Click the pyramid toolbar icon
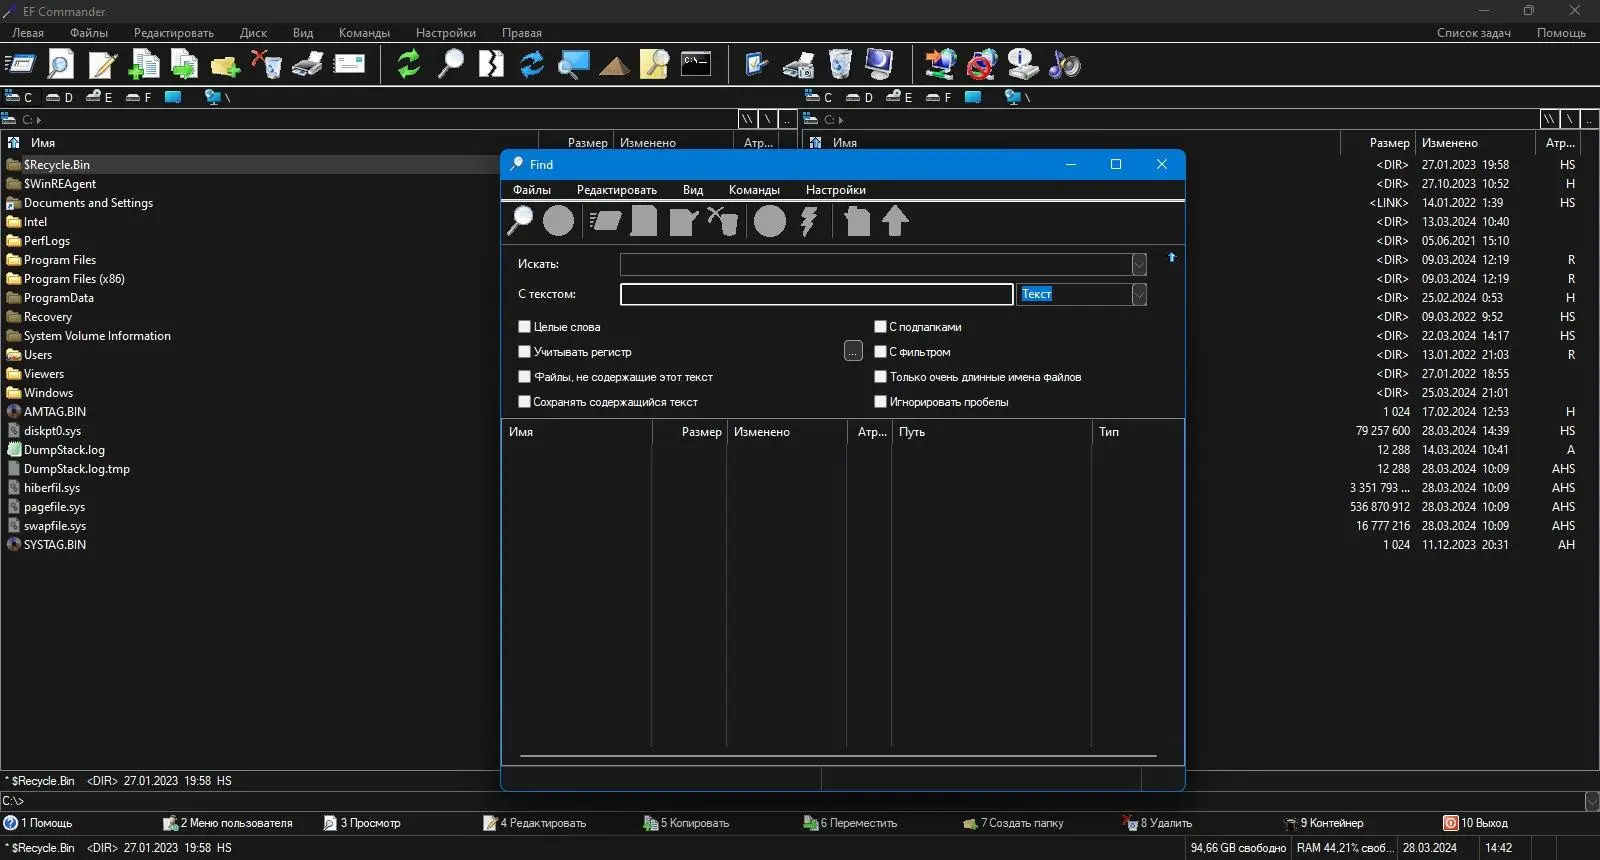Viewport: 1600px width, 860px height. [x=614, y=65]
